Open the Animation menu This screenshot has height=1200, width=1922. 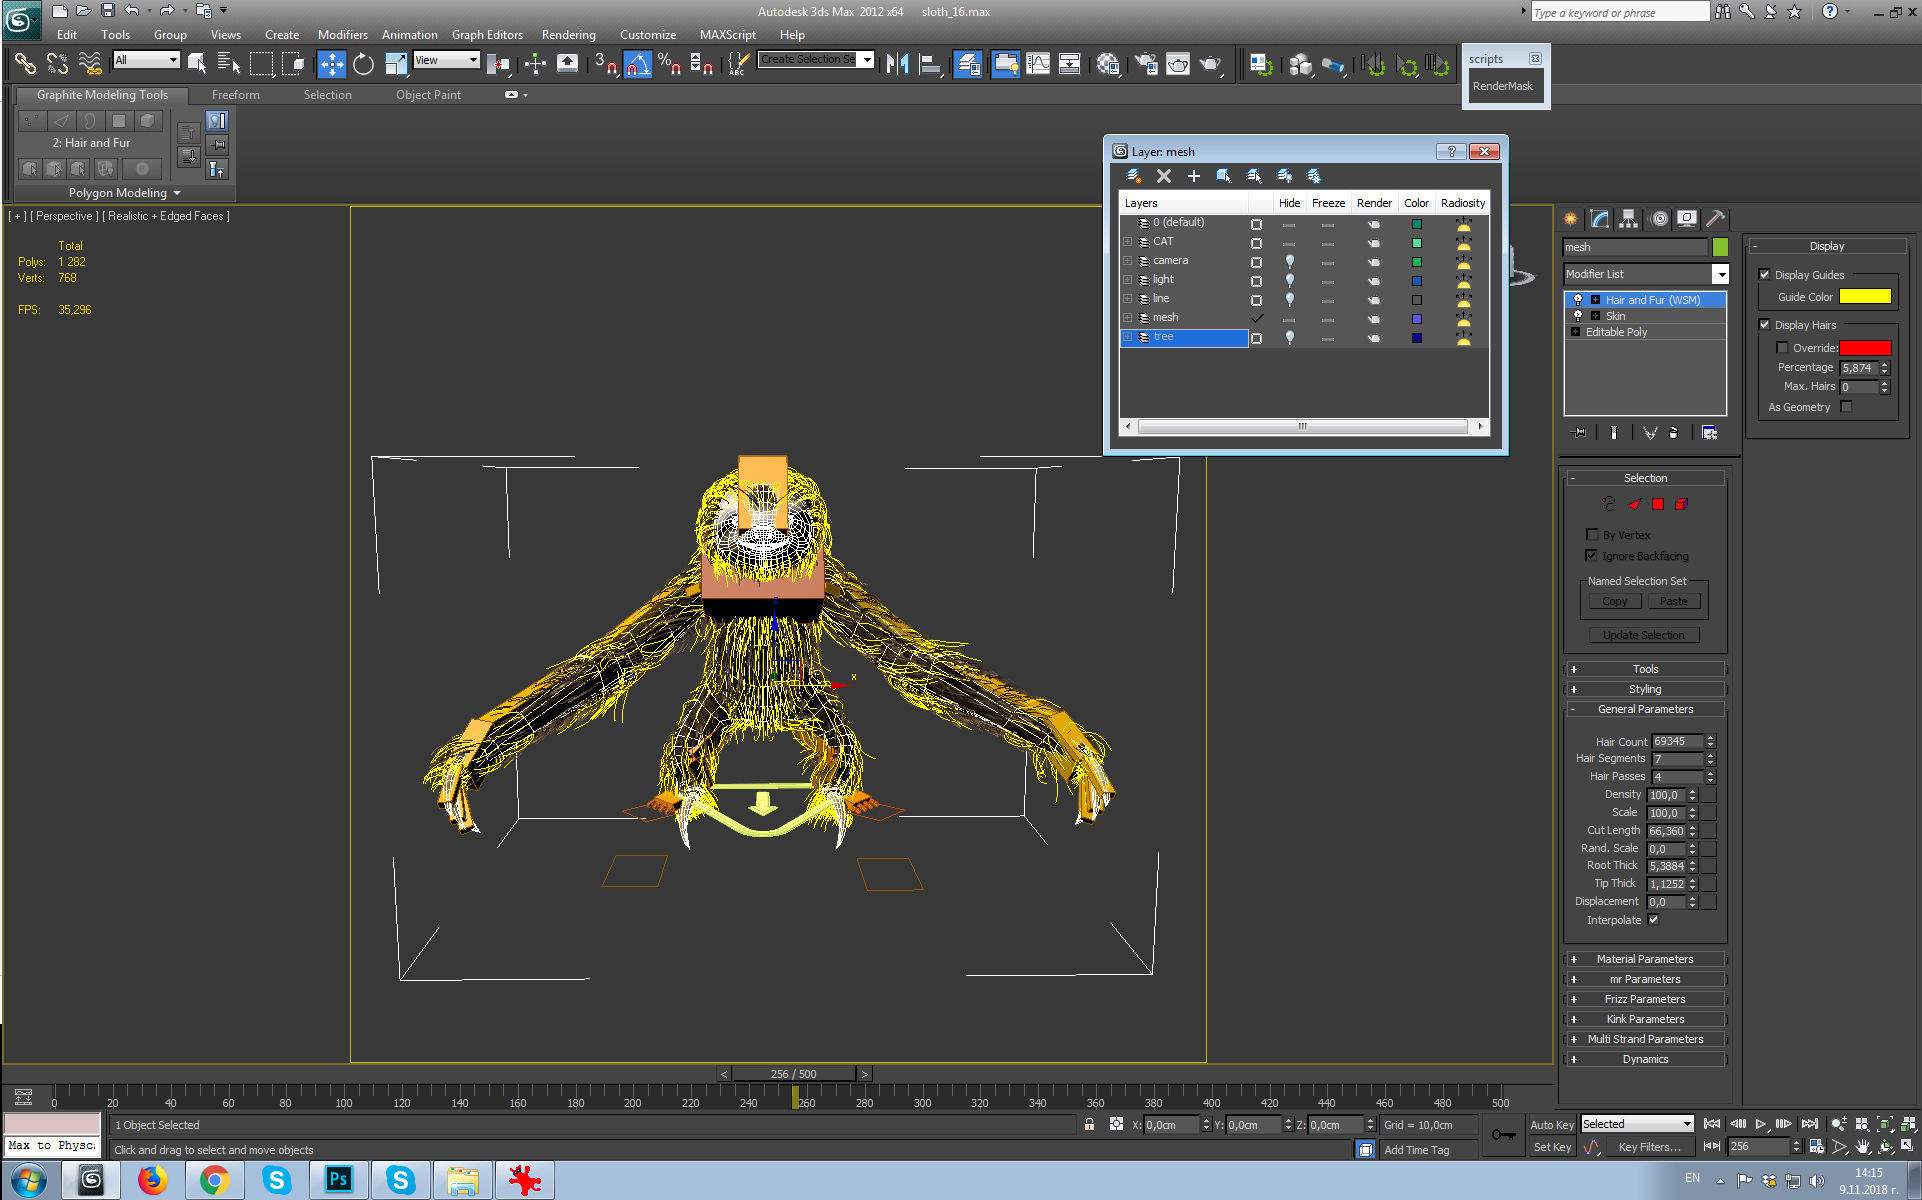click(x=410, y=35)
